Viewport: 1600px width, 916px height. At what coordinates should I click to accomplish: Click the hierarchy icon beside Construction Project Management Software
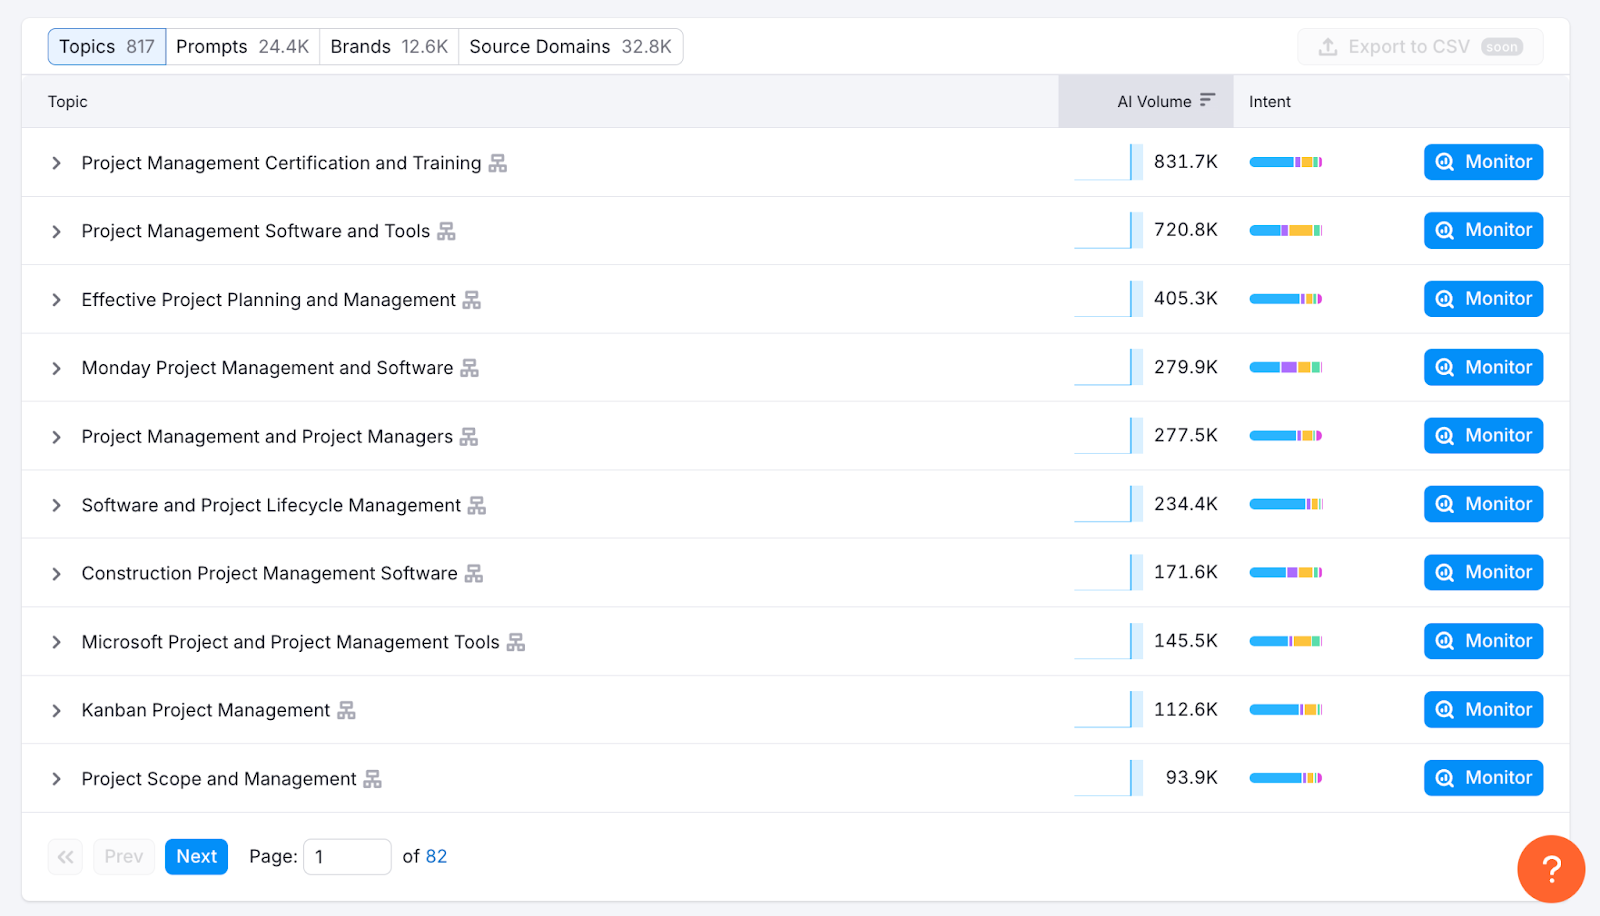tap(474, 573)
